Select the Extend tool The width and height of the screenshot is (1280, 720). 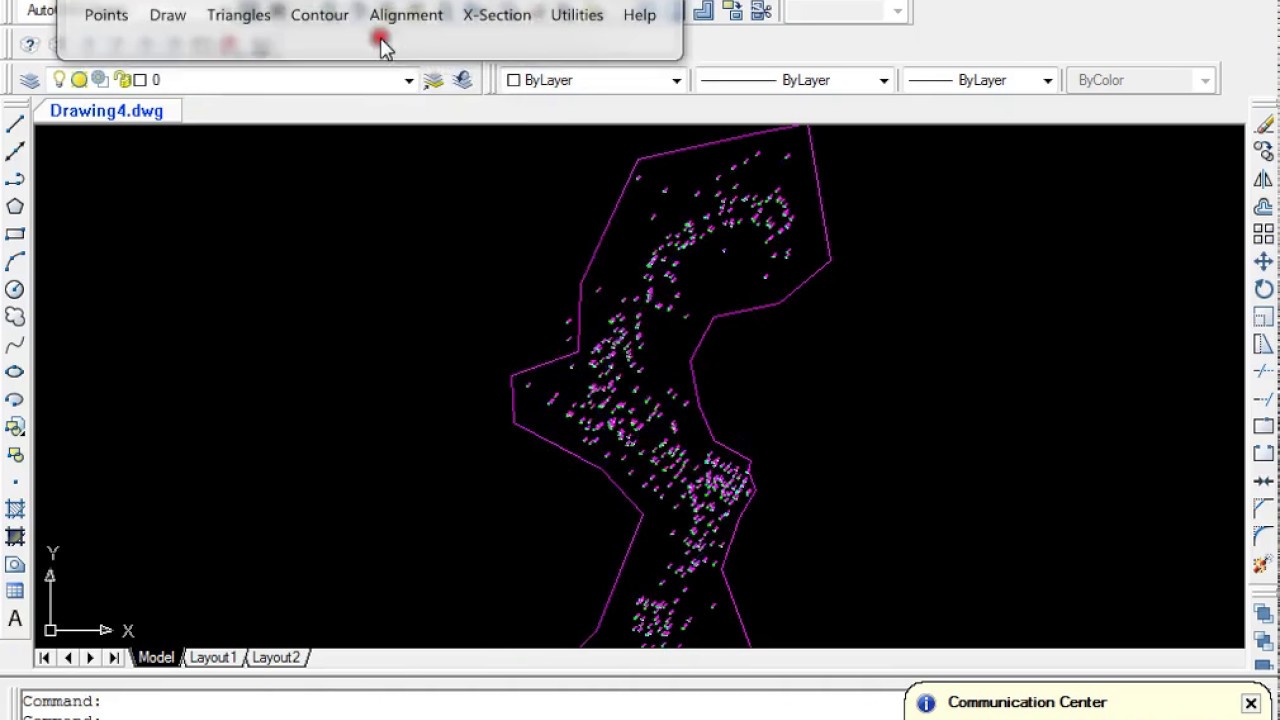(1263, 400)
